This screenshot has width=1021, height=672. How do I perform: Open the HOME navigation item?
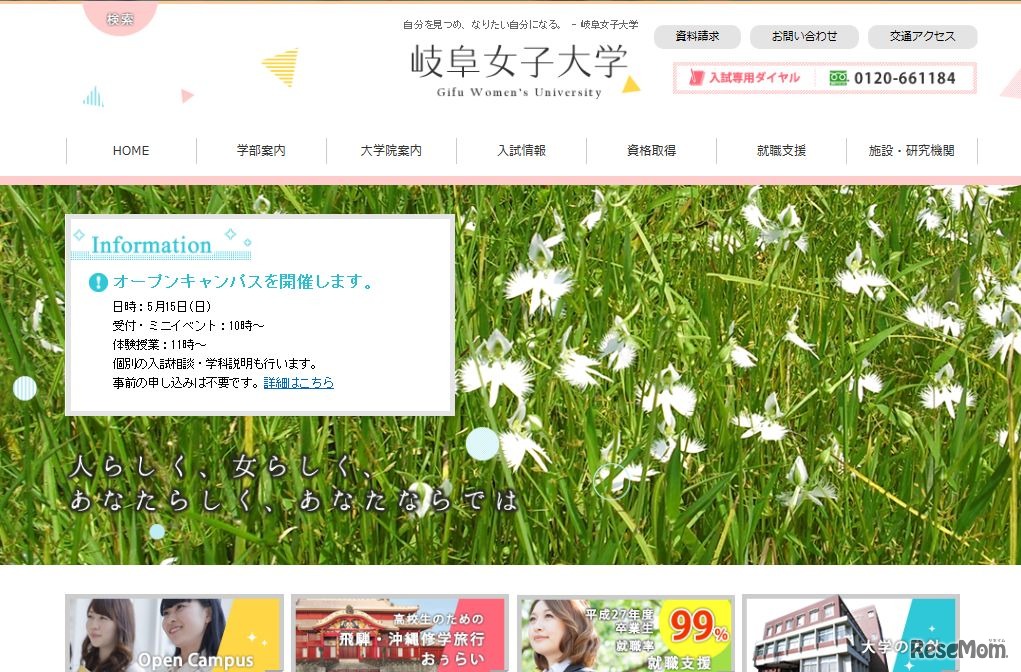pos(130,150)
